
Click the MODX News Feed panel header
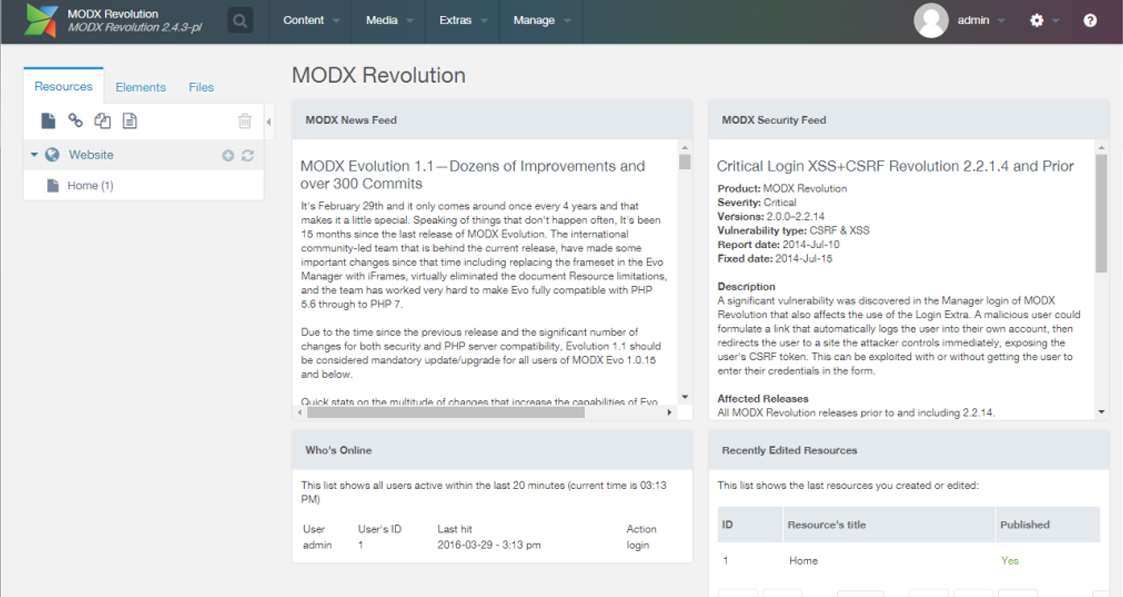[492, 120]
